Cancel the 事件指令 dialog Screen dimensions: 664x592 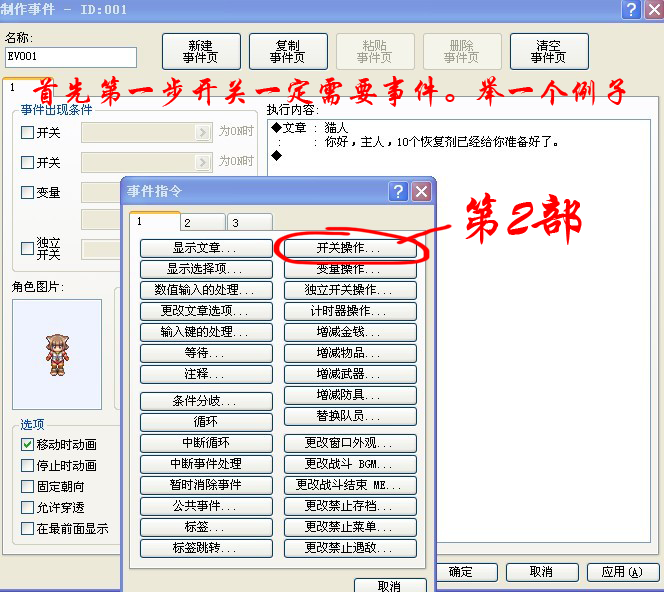pyautogui.click(x=390, y=585)
